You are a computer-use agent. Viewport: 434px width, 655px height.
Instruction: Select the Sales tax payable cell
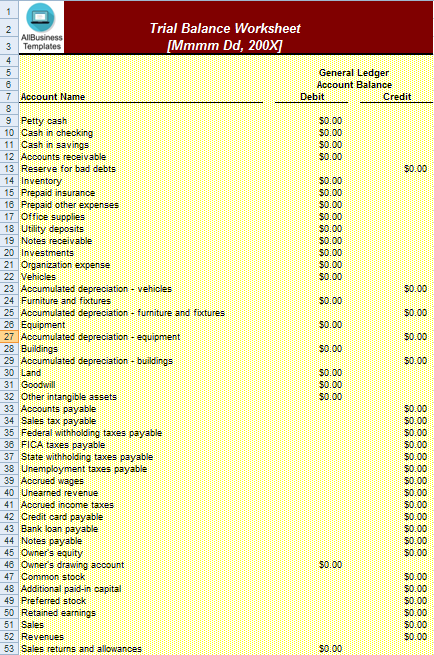point(58,421)
